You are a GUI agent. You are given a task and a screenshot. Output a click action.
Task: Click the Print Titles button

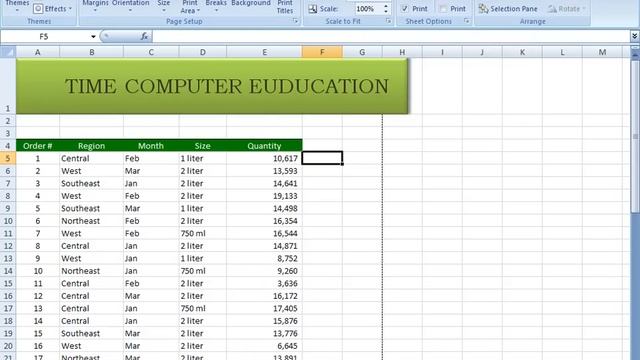pos(285,7)
